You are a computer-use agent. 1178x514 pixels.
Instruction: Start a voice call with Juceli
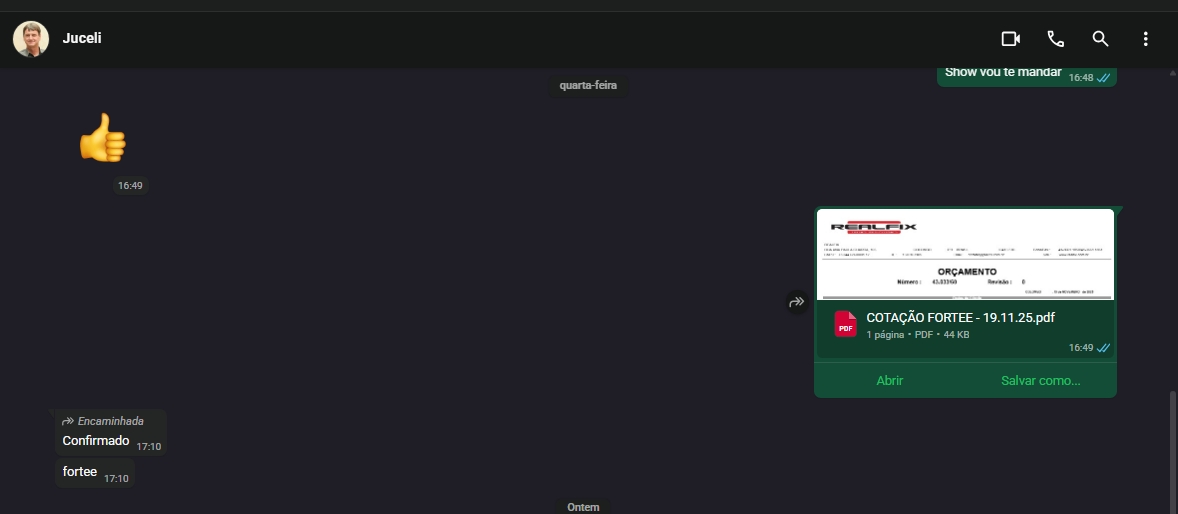tap(1055, 39)
